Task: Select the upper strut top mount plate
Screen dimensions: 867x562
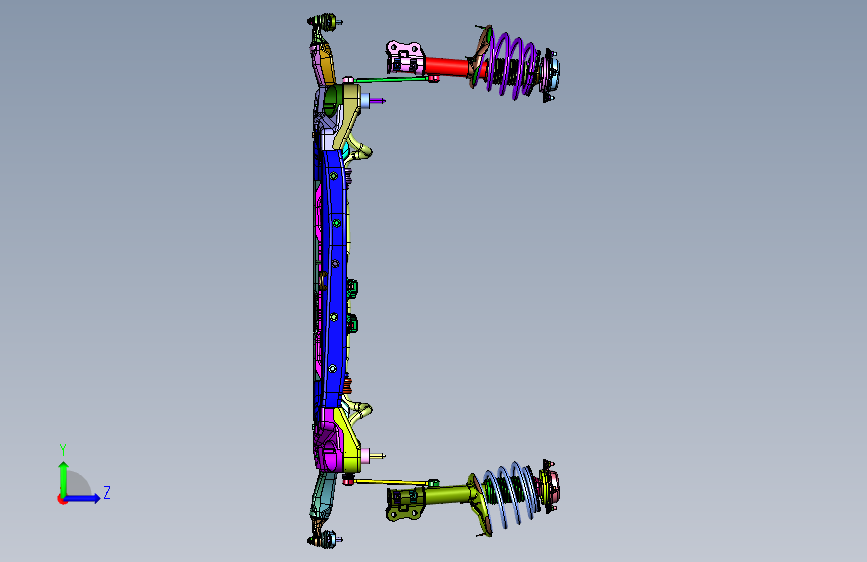Action: tap(550, 75)
